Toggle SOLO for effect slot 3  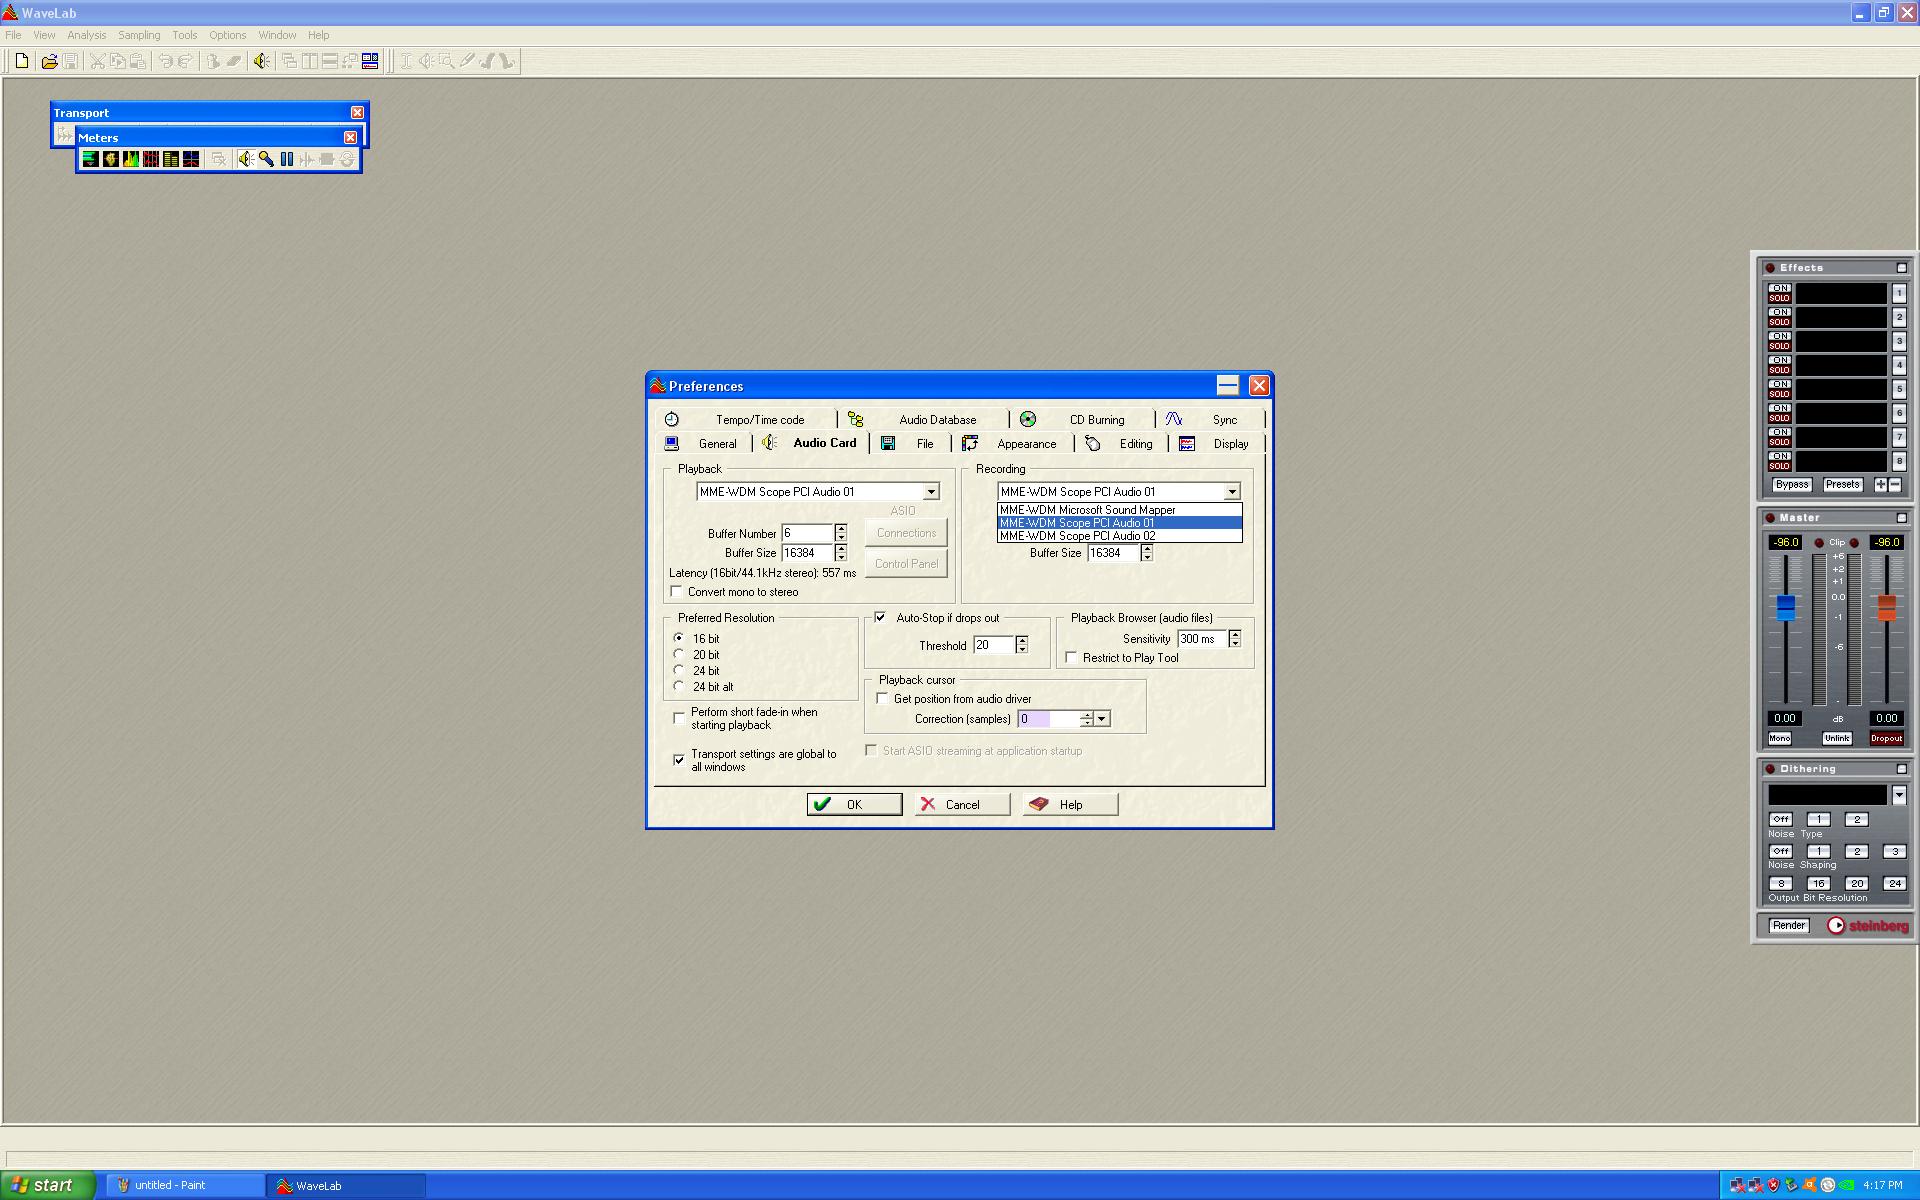[x=1780, y=346]
